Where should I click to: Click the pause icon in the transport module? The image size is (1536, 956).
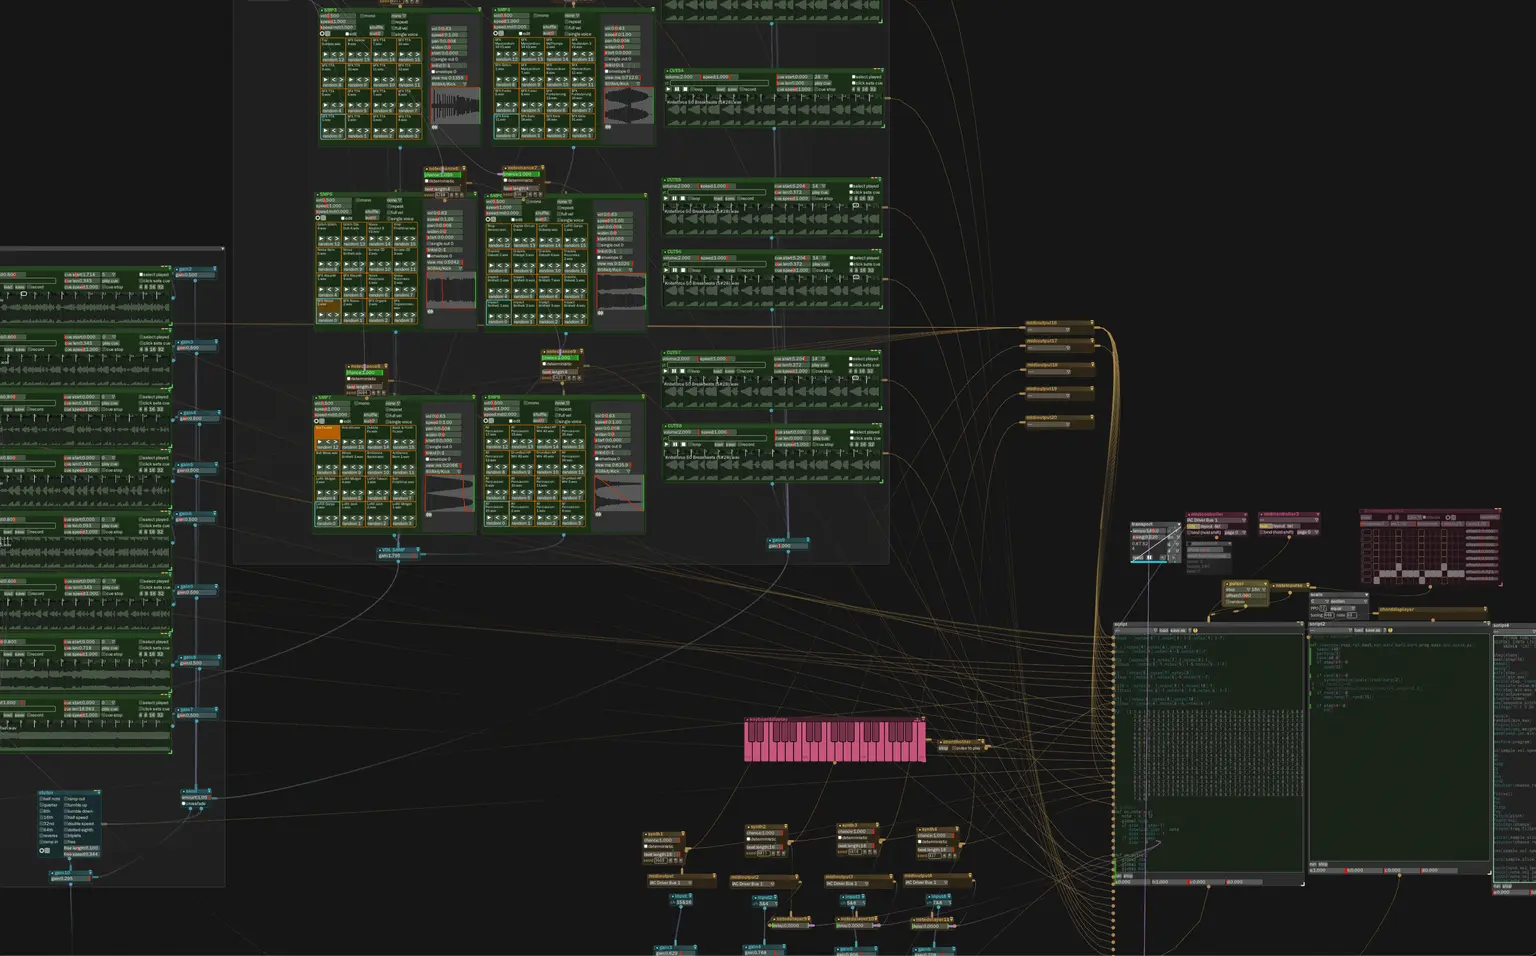coord(1150,557)
